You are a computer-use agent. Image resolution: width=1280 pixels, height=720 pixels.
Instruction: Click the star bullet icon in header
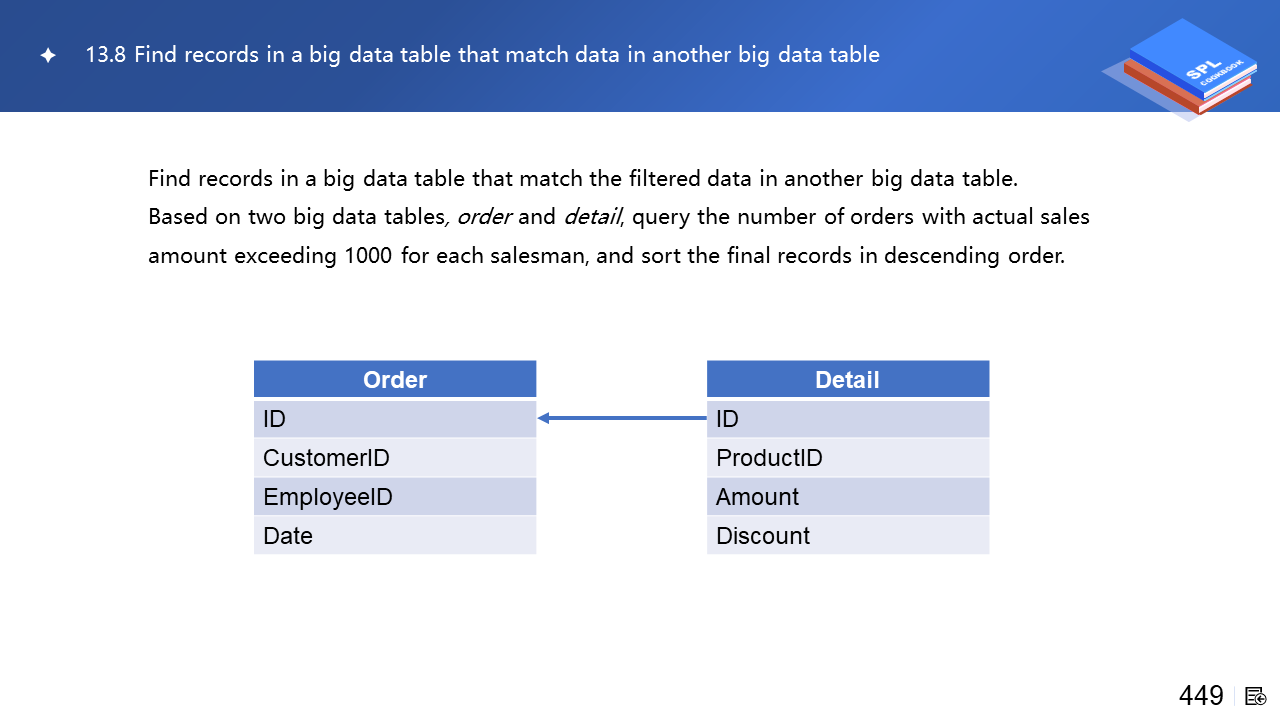pos(48,55)
